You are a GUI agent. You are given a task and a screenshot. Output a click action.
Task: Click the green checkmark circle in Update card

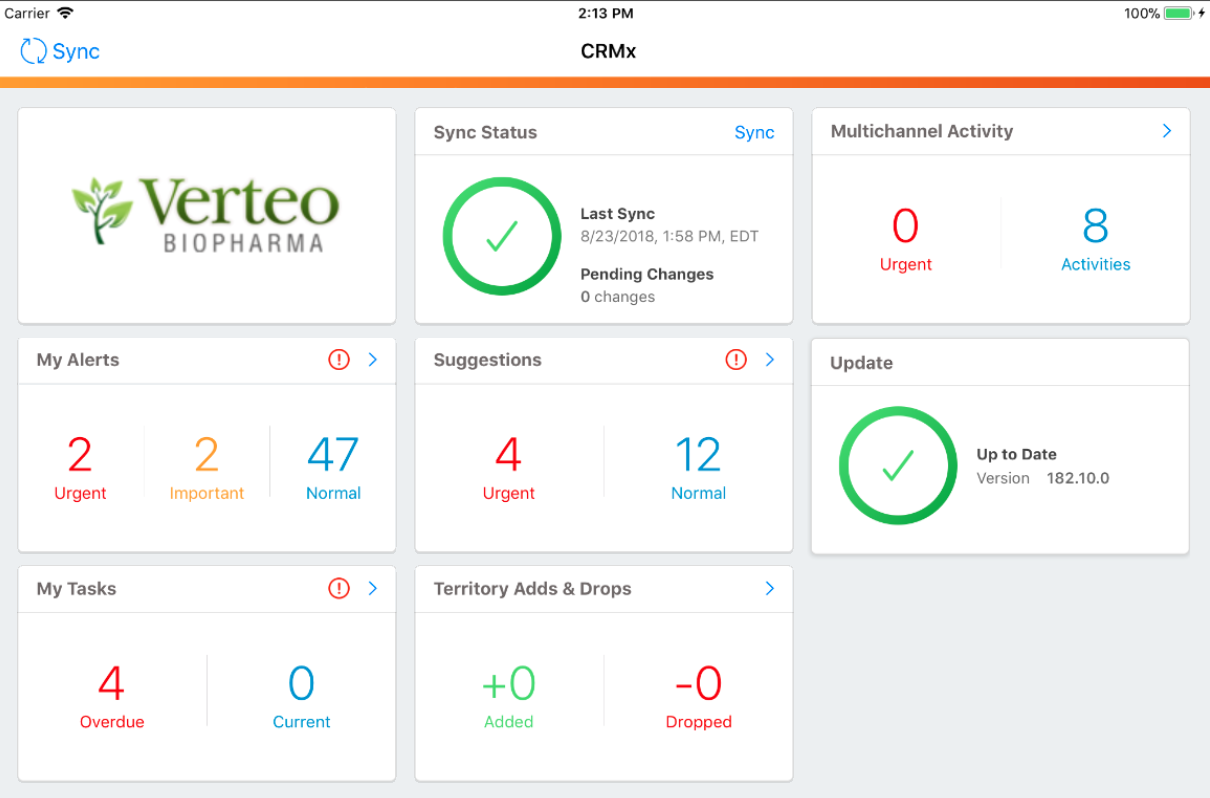coord(898,466)
